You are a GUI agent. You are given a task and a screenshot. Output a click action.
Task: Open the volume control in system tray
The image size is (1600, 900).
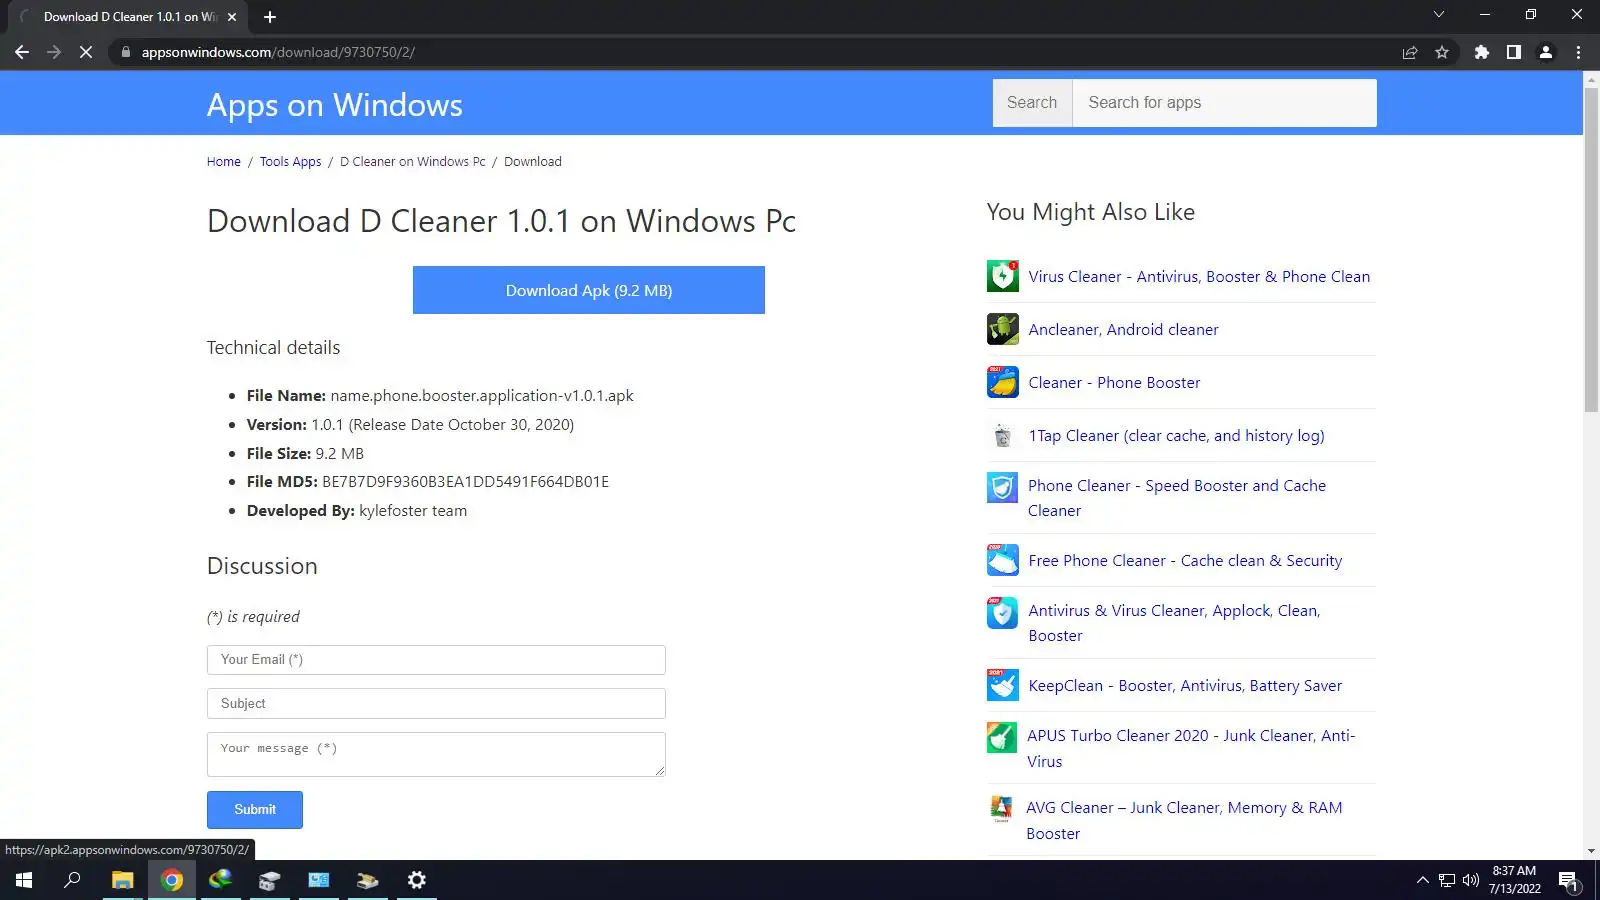1471,880
